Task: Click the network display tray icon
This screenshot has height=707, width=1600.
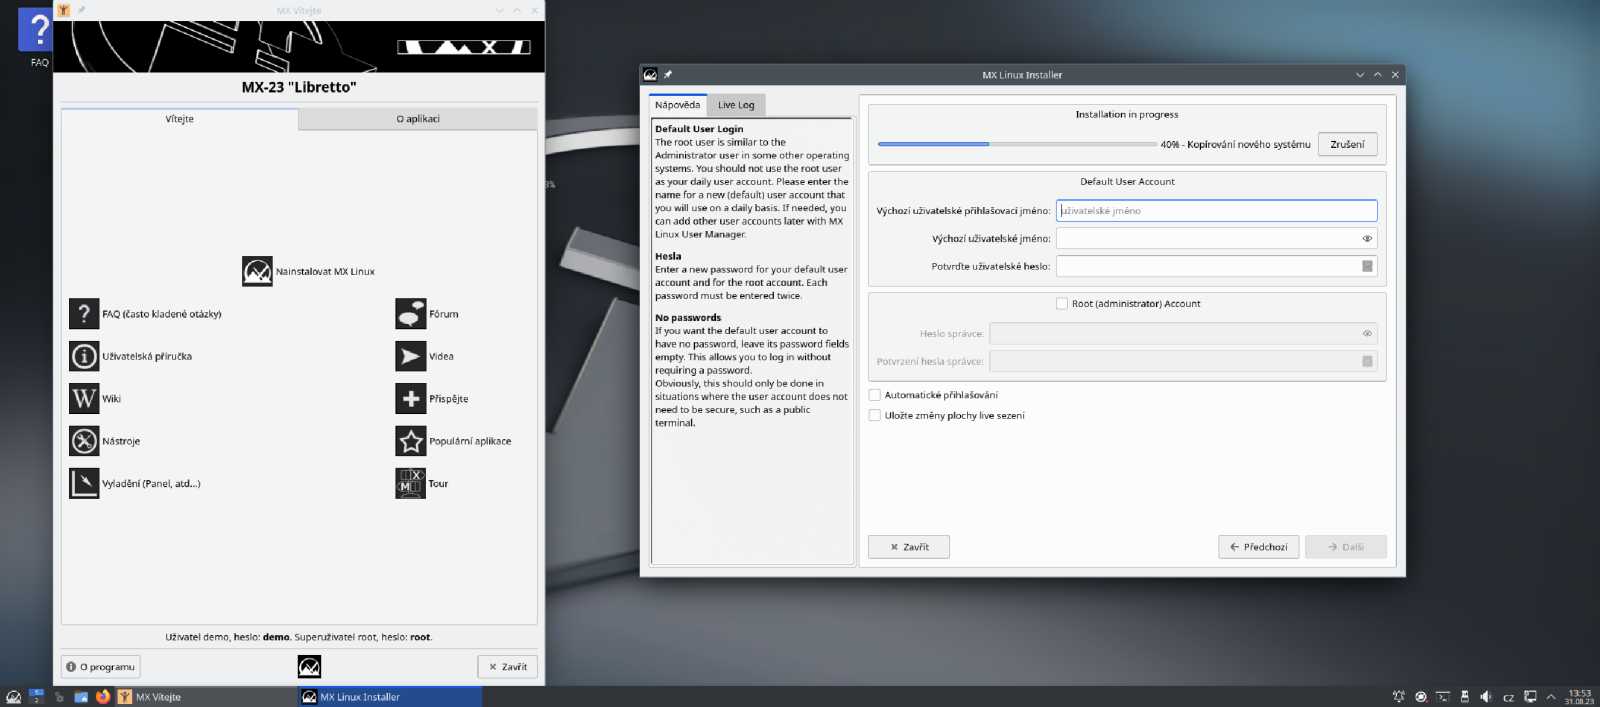Action: tap(1530, 696)
